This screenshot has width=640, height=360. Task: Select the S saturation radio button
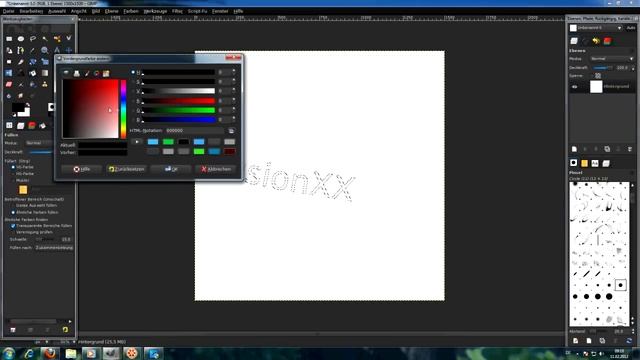pos(133,82)
